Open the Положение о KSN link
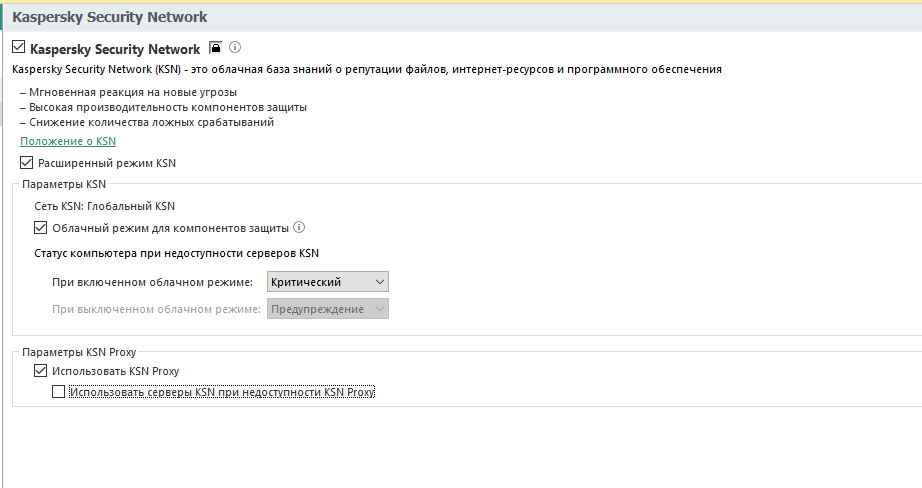The height and width of the screenshot is (488, 922). [68, 141]
